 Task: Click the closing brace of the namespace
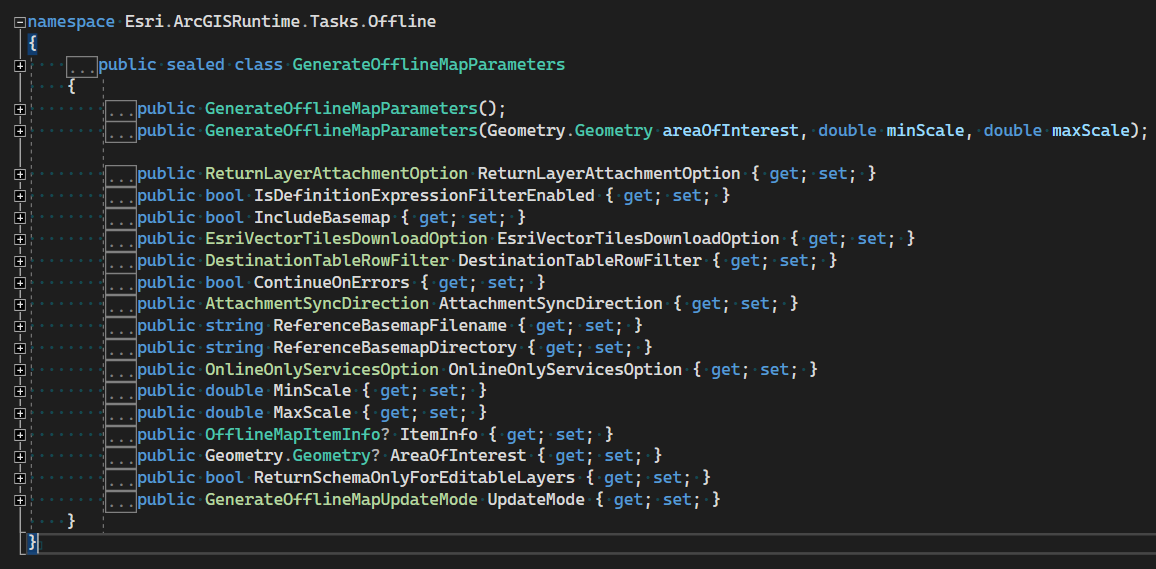[32, 544]
